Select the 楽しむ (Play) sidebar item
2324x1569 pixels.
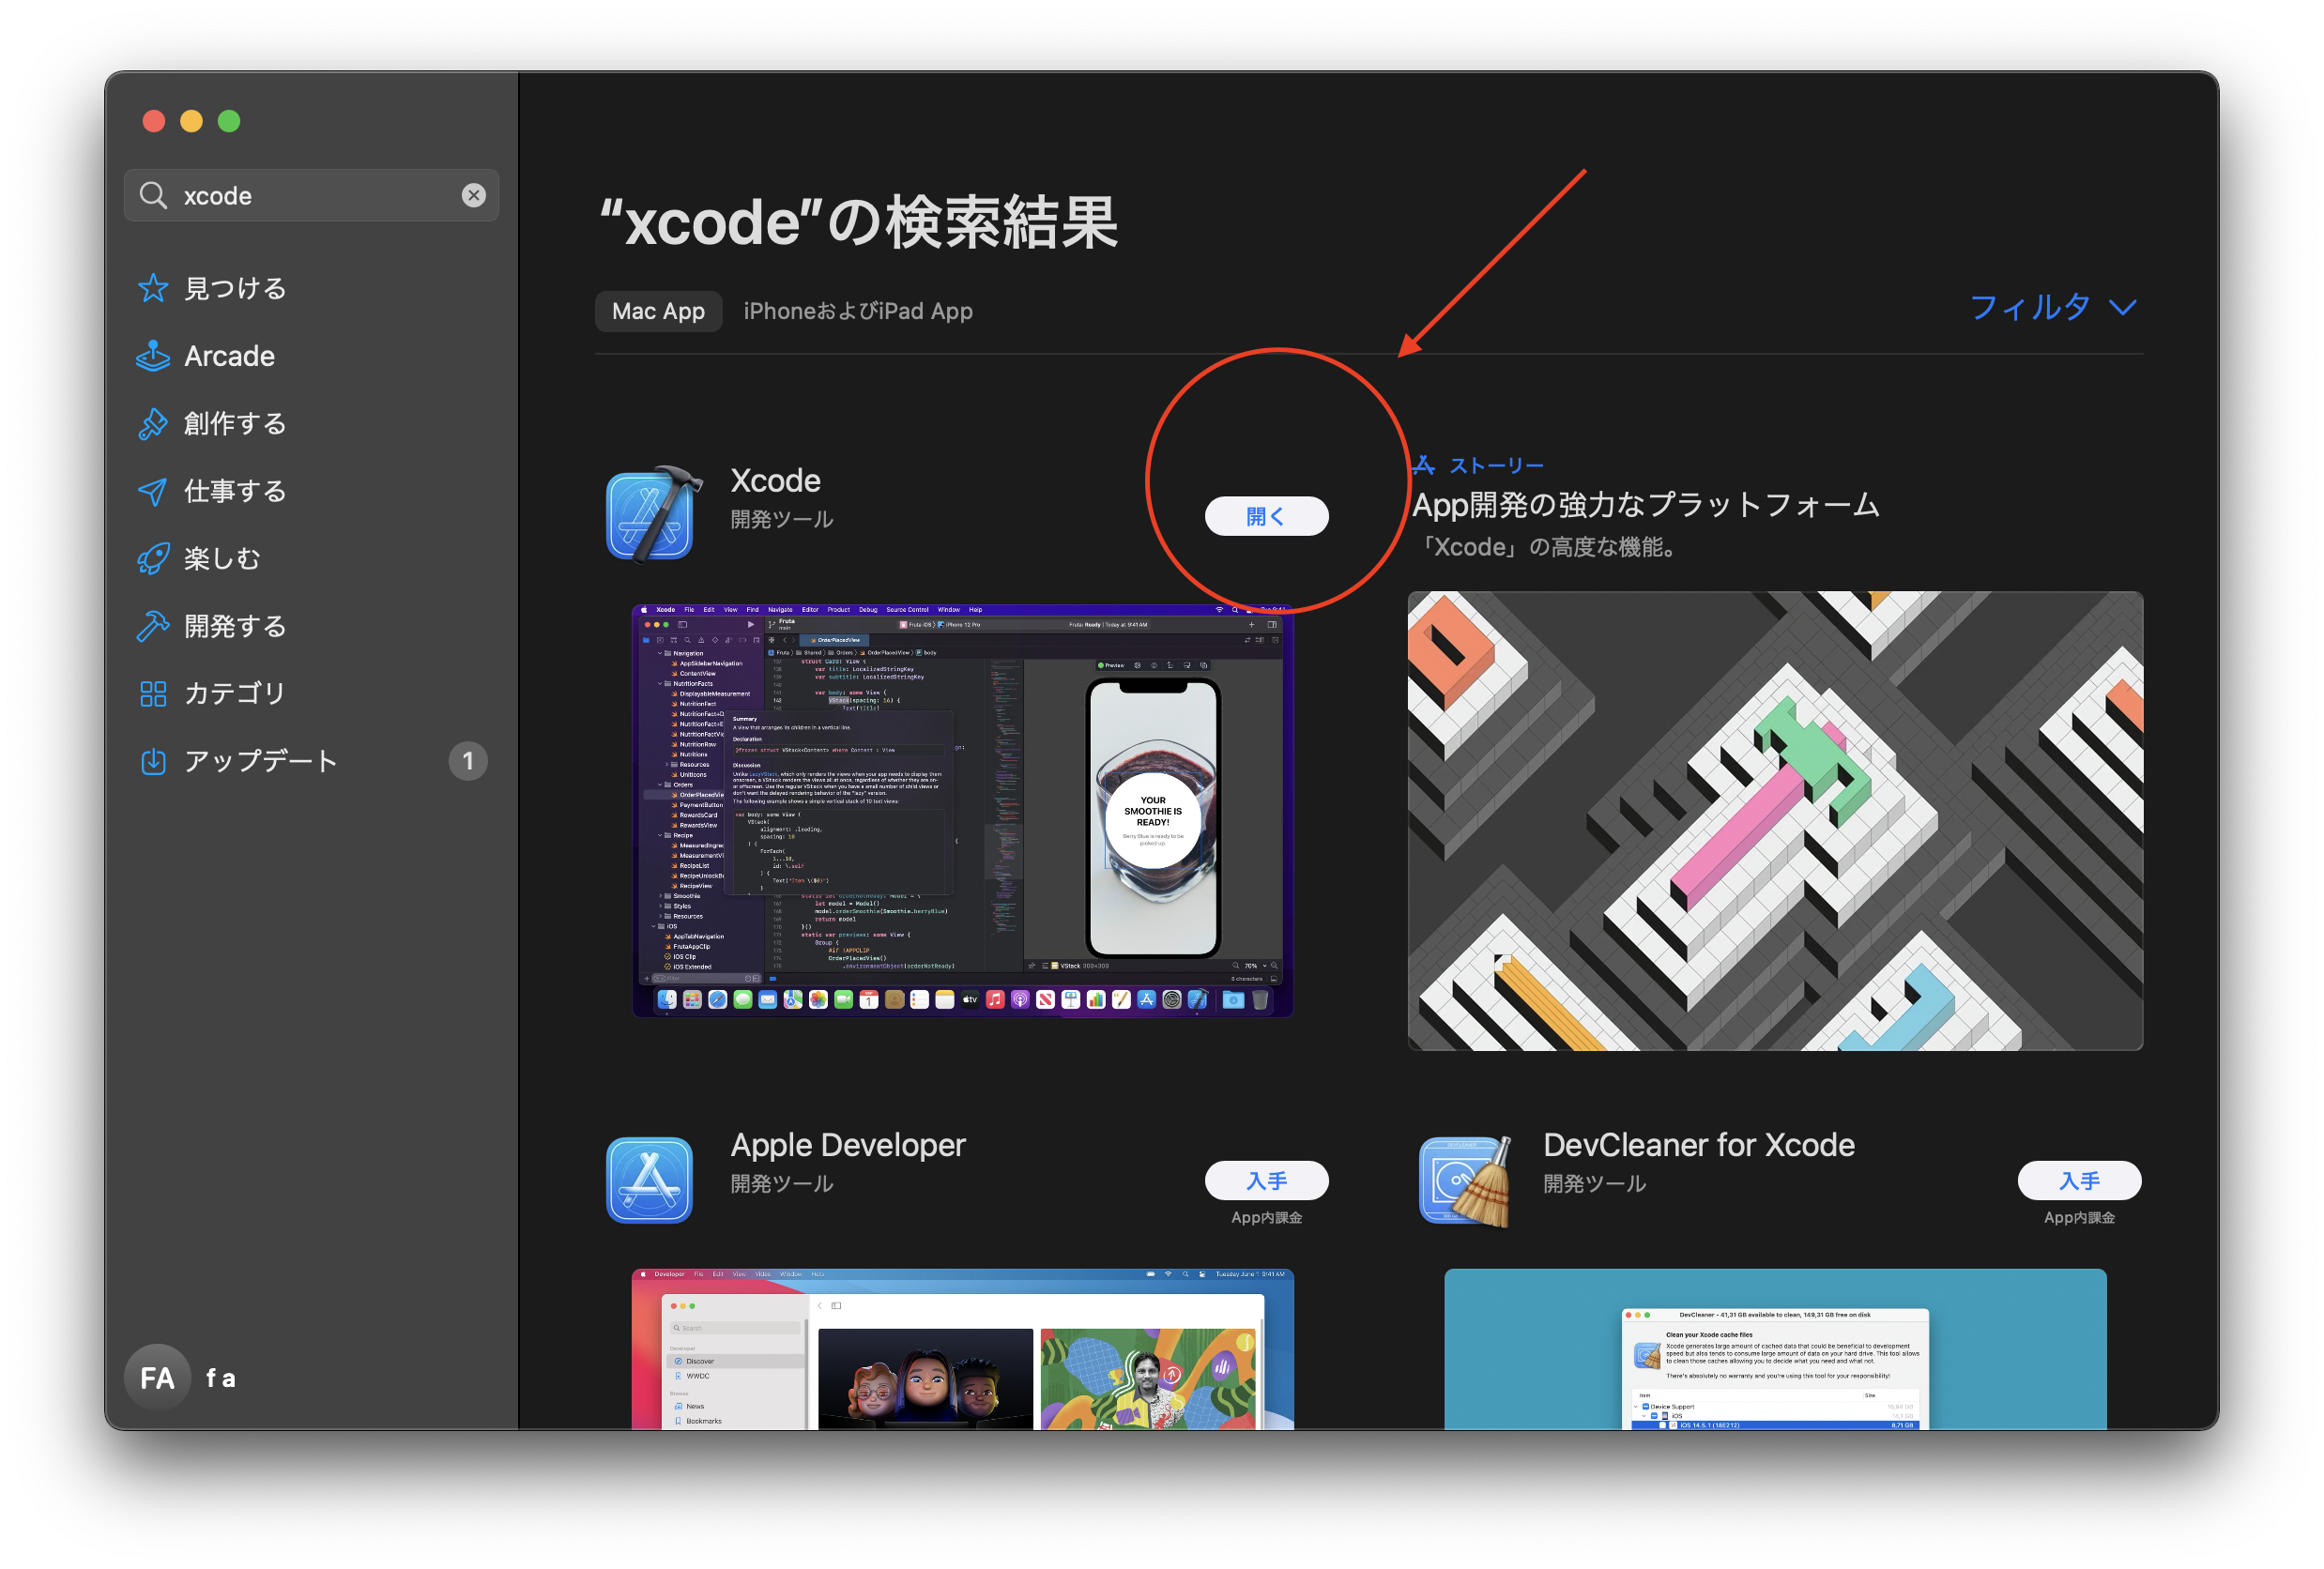[311, 558]
